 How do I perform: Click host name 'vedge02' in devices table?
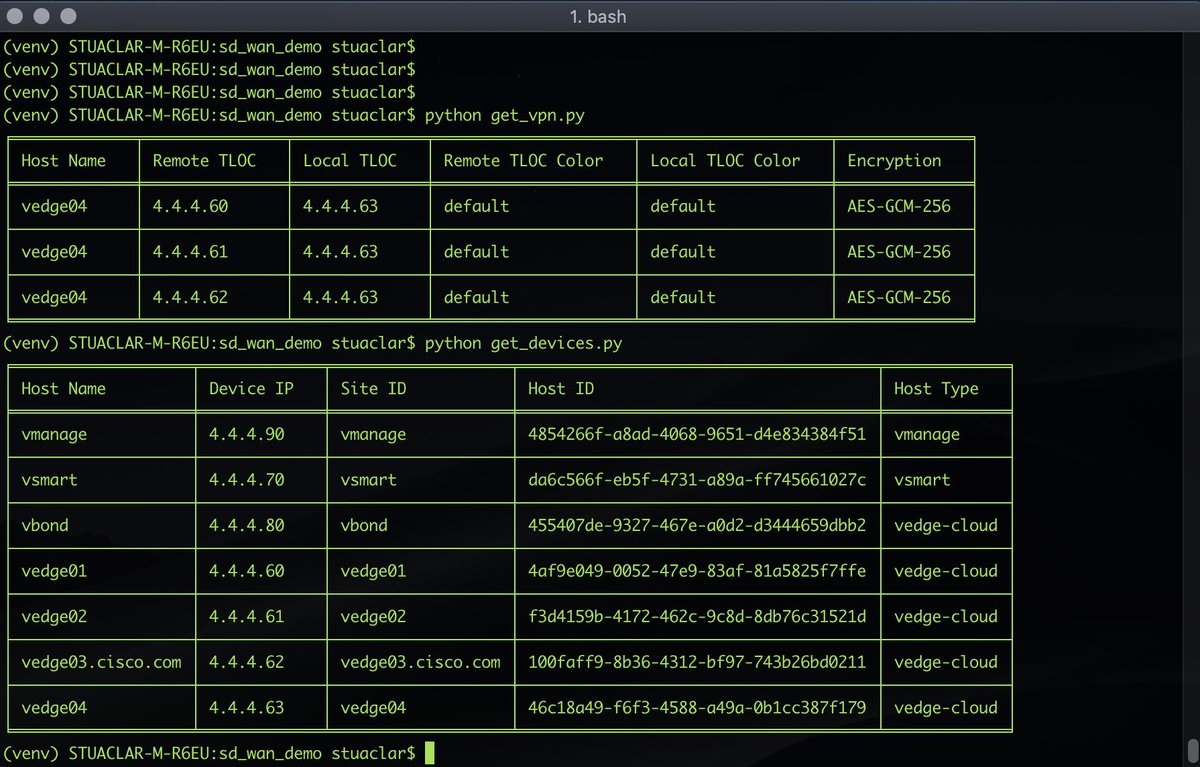[x=54, y=616]
